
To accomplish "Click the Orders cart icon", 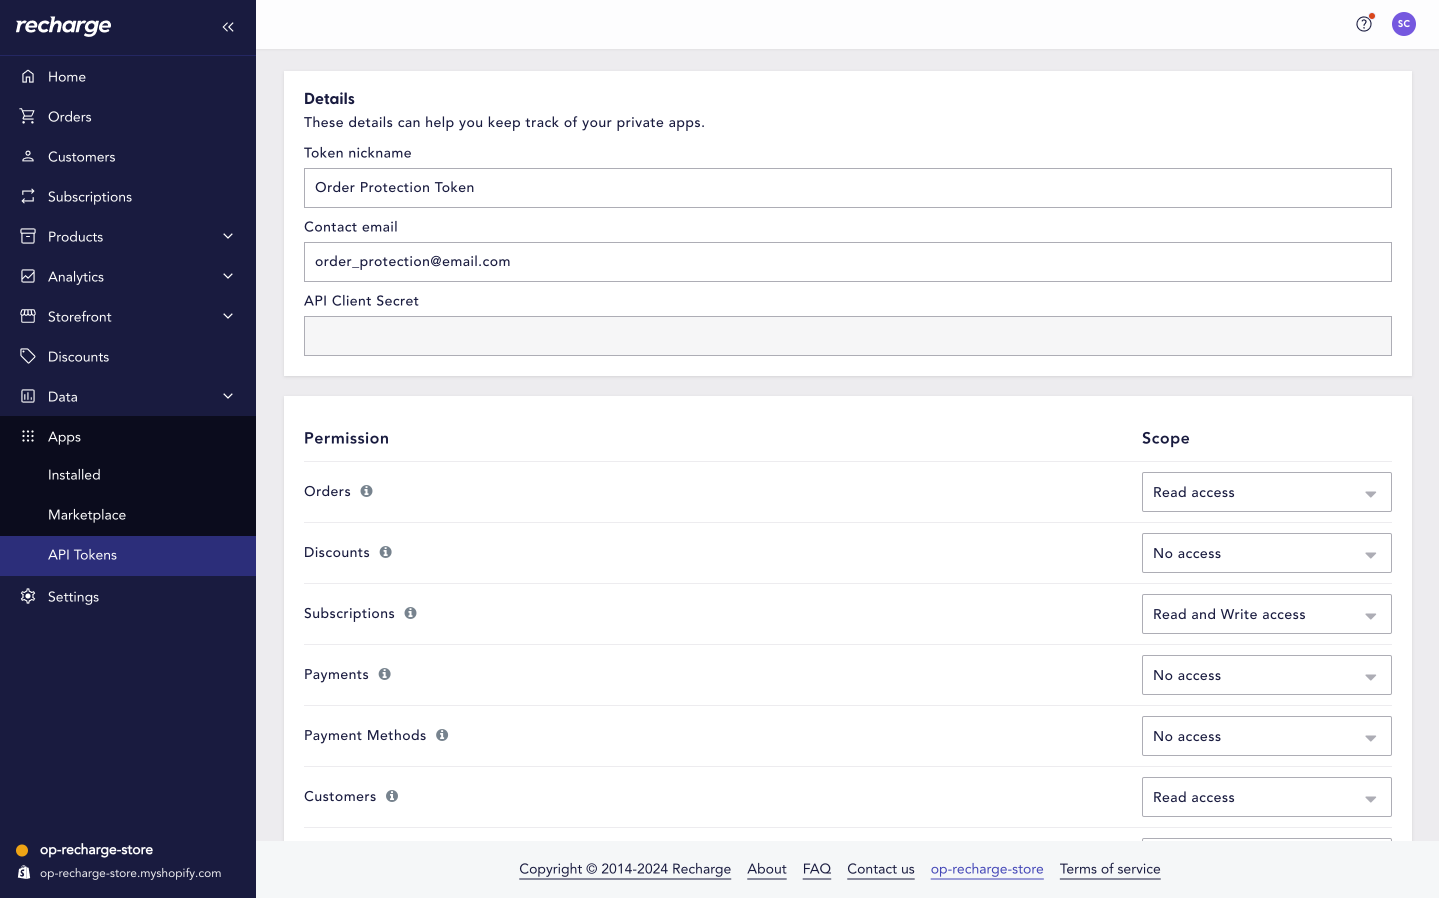I will pos(28,116).
